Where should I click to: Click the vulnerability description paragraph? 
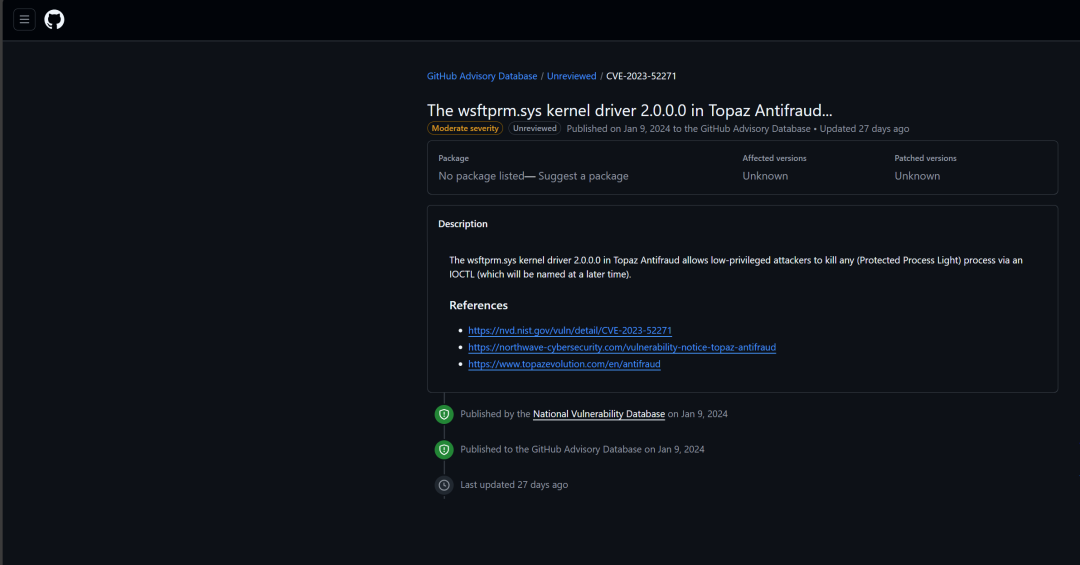[x=736, y=267]
